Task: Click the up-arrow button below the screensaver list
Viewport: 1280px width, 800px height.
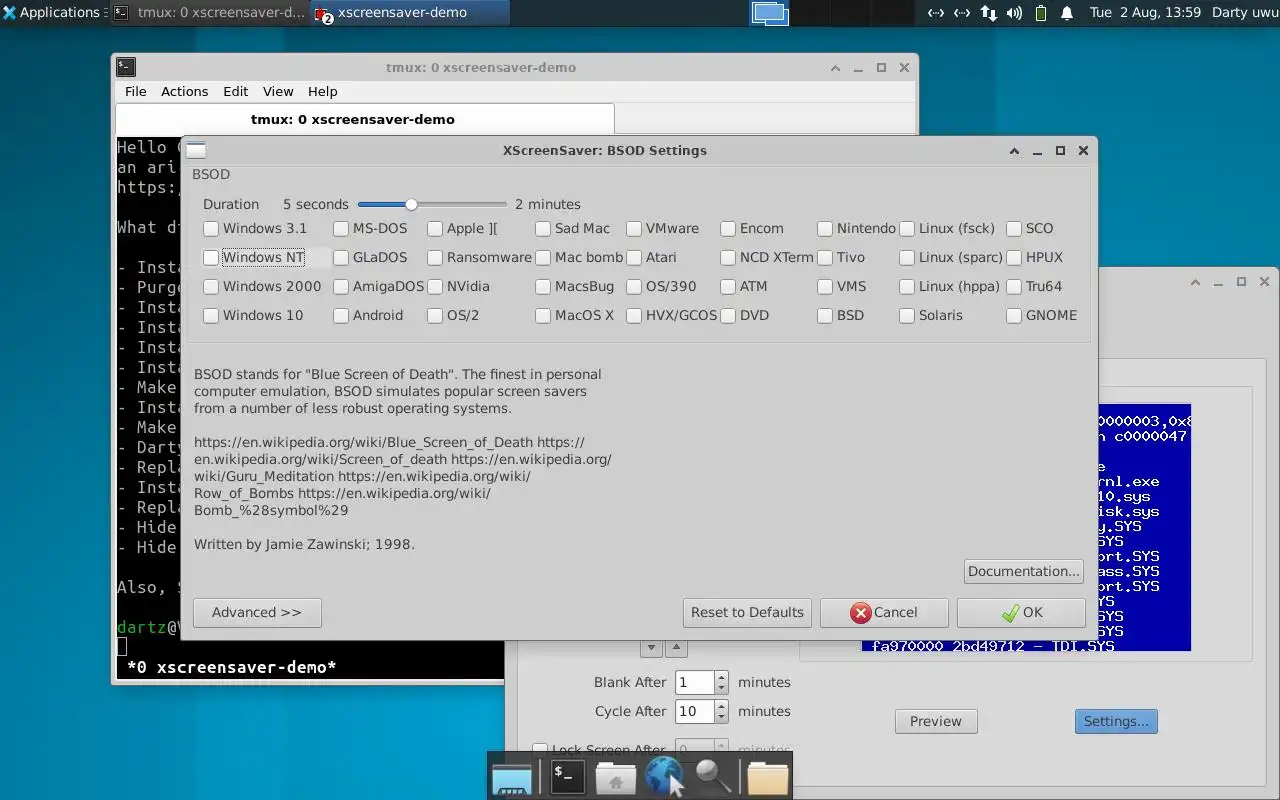Action: (676, 648)
